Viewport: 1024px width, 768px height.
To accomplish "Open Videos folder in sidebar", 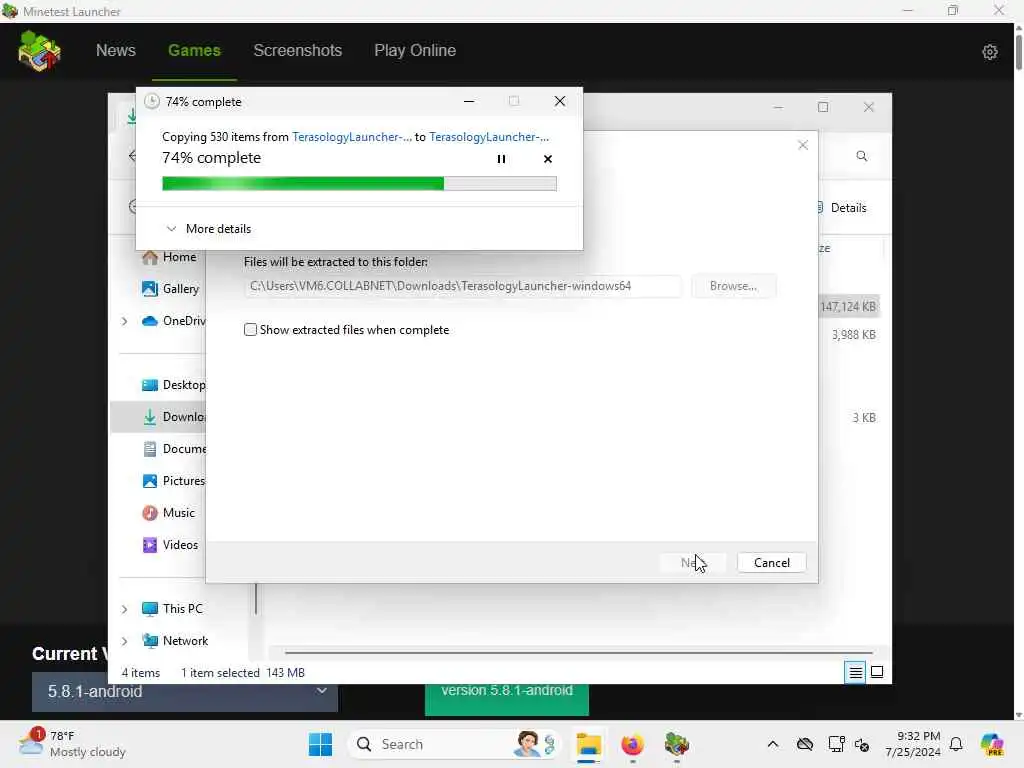I will [170, 545].
